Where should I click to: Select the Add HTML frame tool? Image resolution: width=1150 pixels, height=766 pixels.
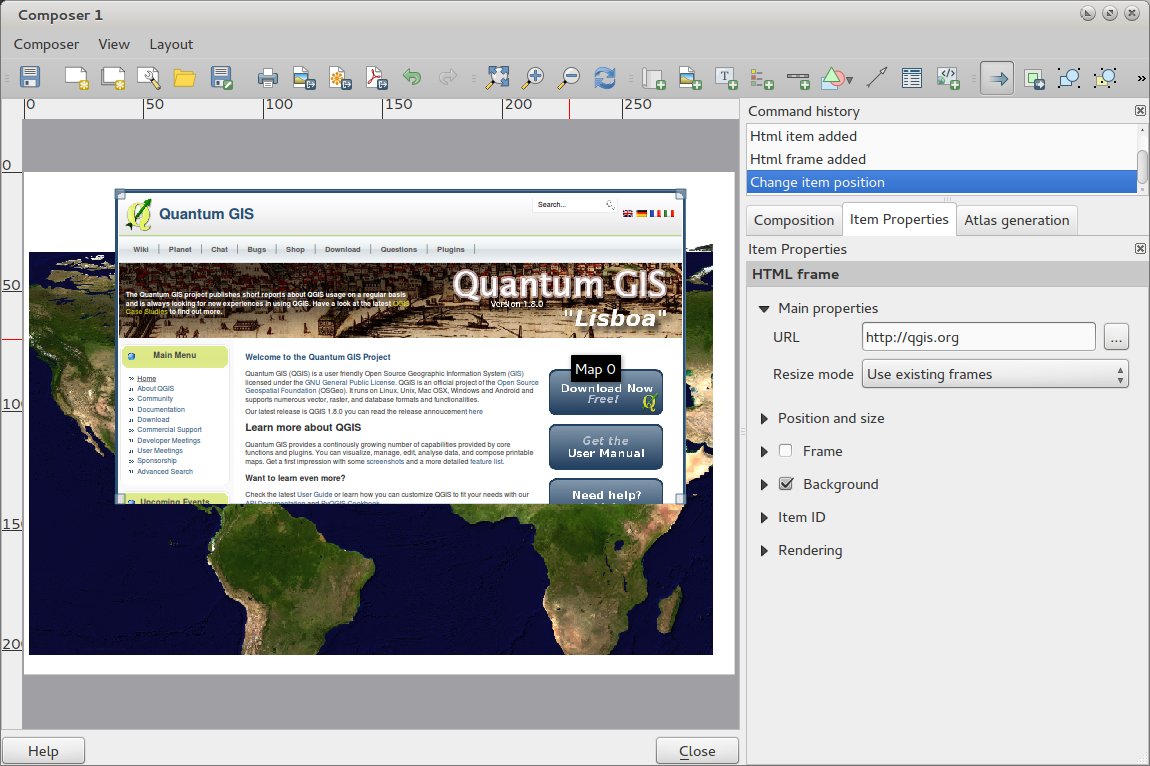click(x=948, y=78)
